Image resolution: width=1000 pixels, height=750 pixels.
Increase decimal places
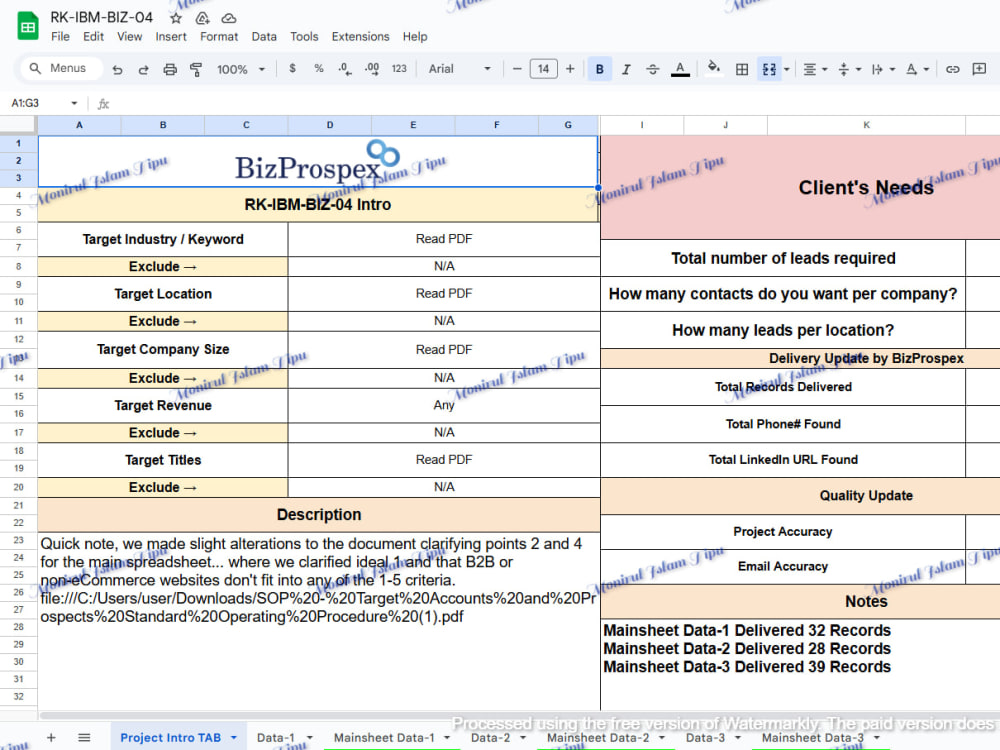point(372,68)
